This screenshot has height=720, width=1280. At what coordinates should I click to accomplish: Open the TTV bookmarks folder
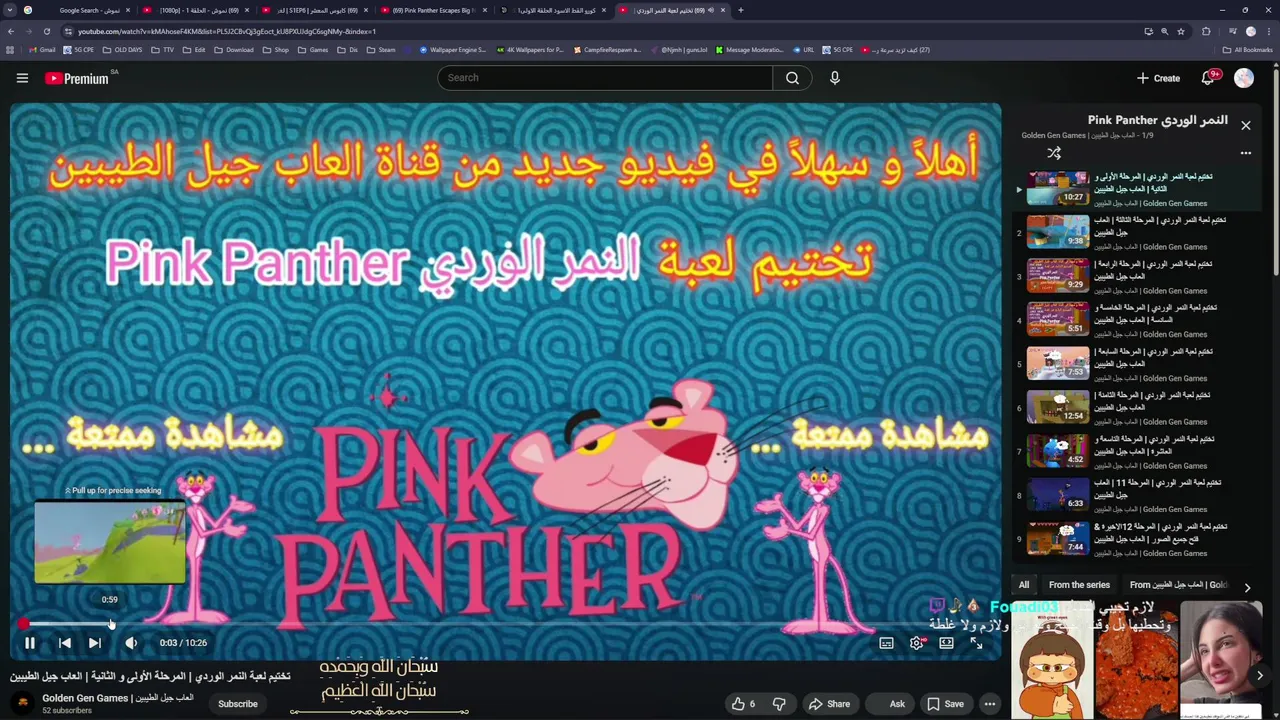(163, 50)
